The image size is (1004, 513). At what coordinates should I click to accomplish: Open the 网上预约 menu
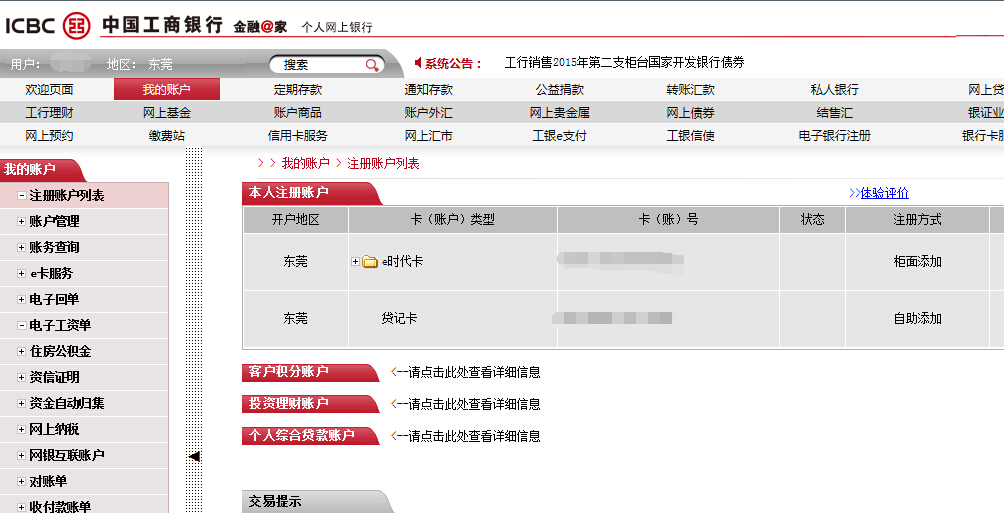49,136
